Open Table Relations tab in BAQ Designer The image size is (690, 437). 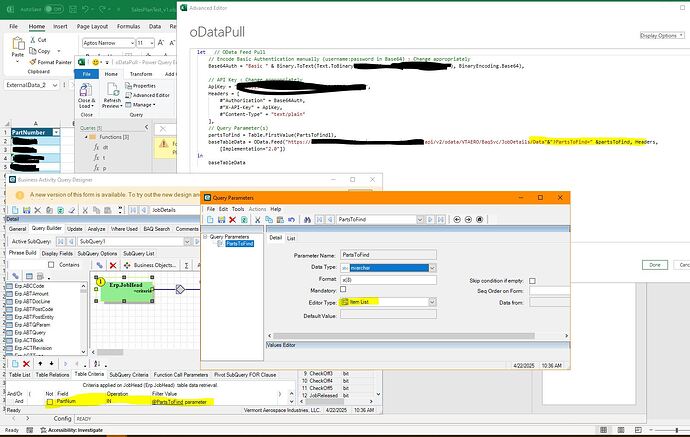coord(52,375)
